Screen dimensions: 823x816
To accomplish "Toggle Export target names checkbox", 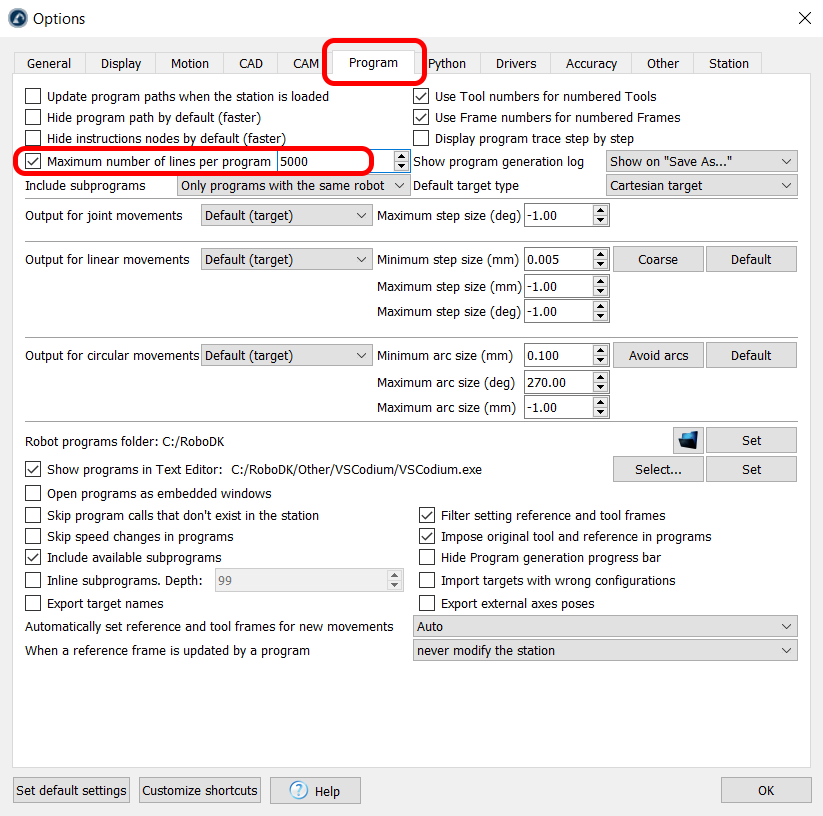I will (34, 604).
